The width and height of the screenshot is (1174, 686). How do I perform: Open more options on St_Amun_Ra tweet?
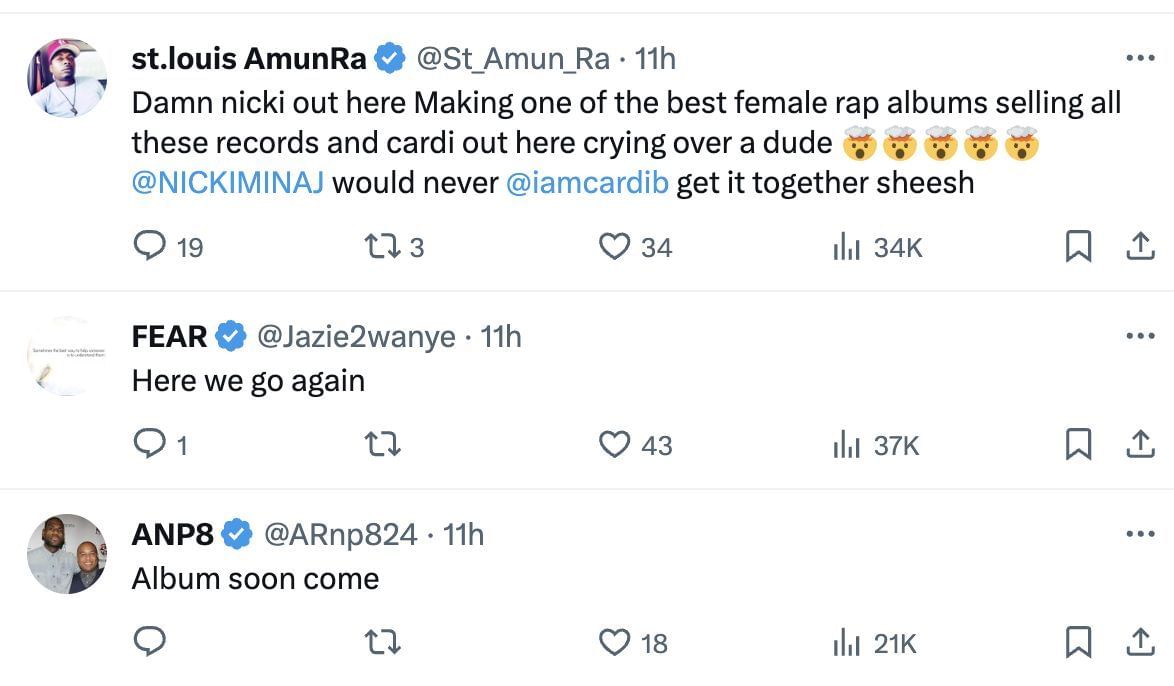[1140, 59]
